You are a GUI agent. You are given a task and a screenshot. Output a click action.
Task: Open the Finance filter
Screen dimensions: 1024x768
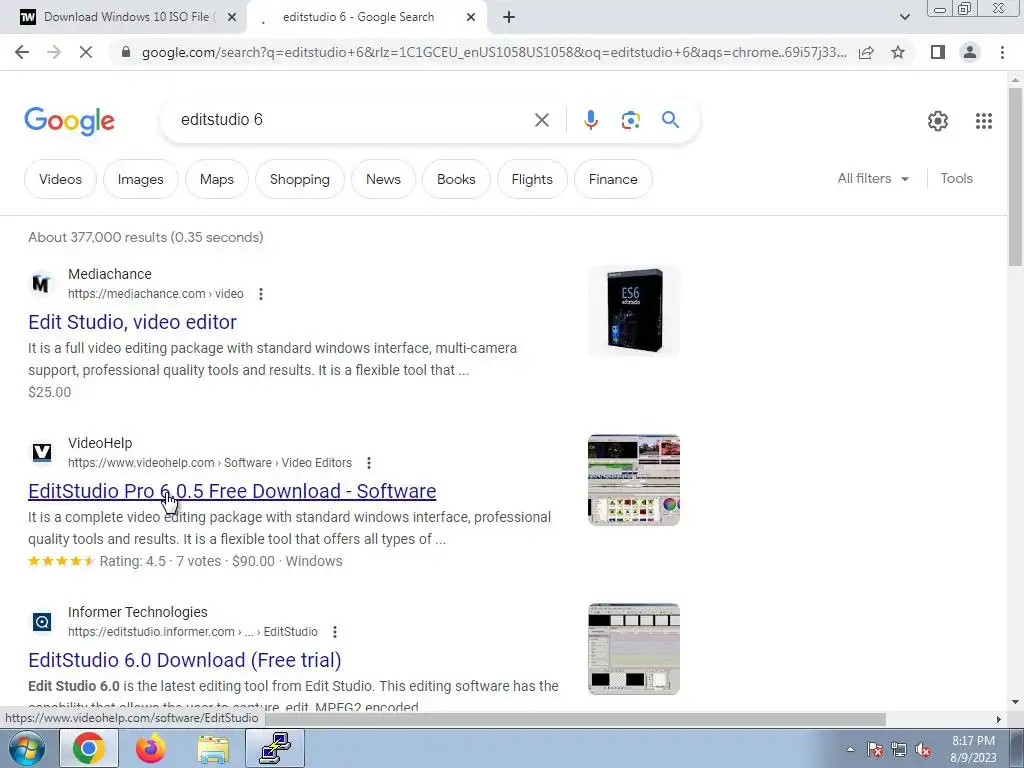(613, 179)
